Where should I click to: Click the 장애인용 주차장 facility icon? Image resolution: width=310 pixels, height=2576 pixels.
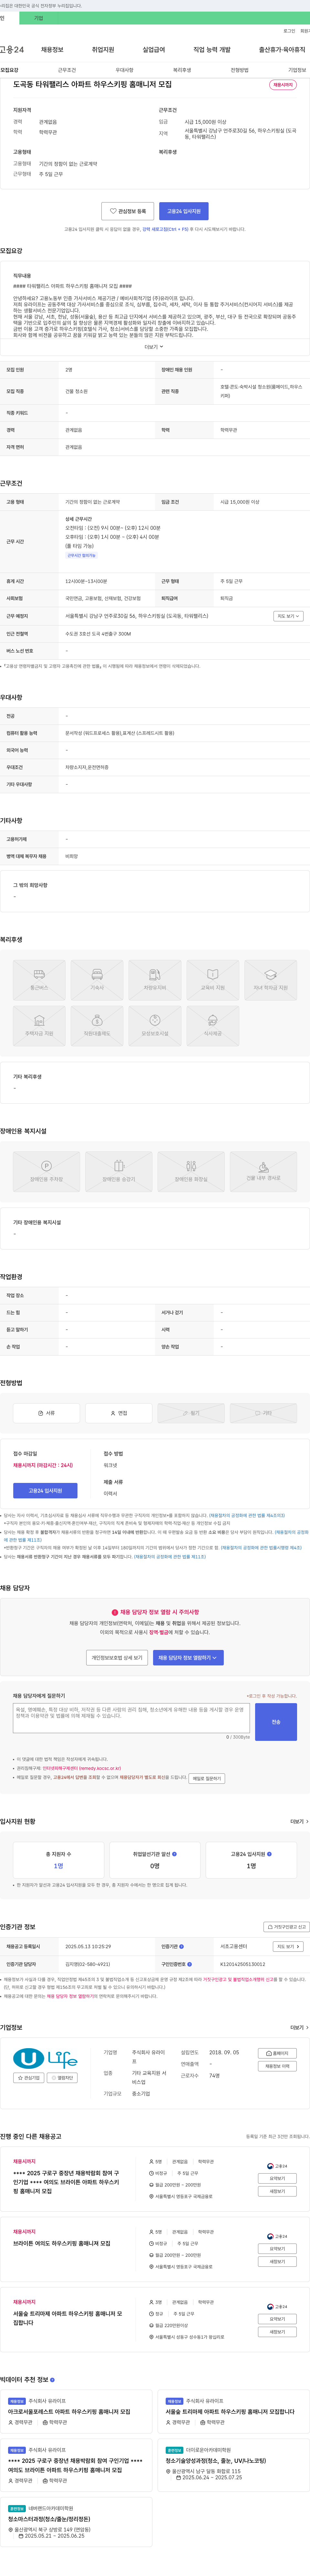(x=46, y=1171)
